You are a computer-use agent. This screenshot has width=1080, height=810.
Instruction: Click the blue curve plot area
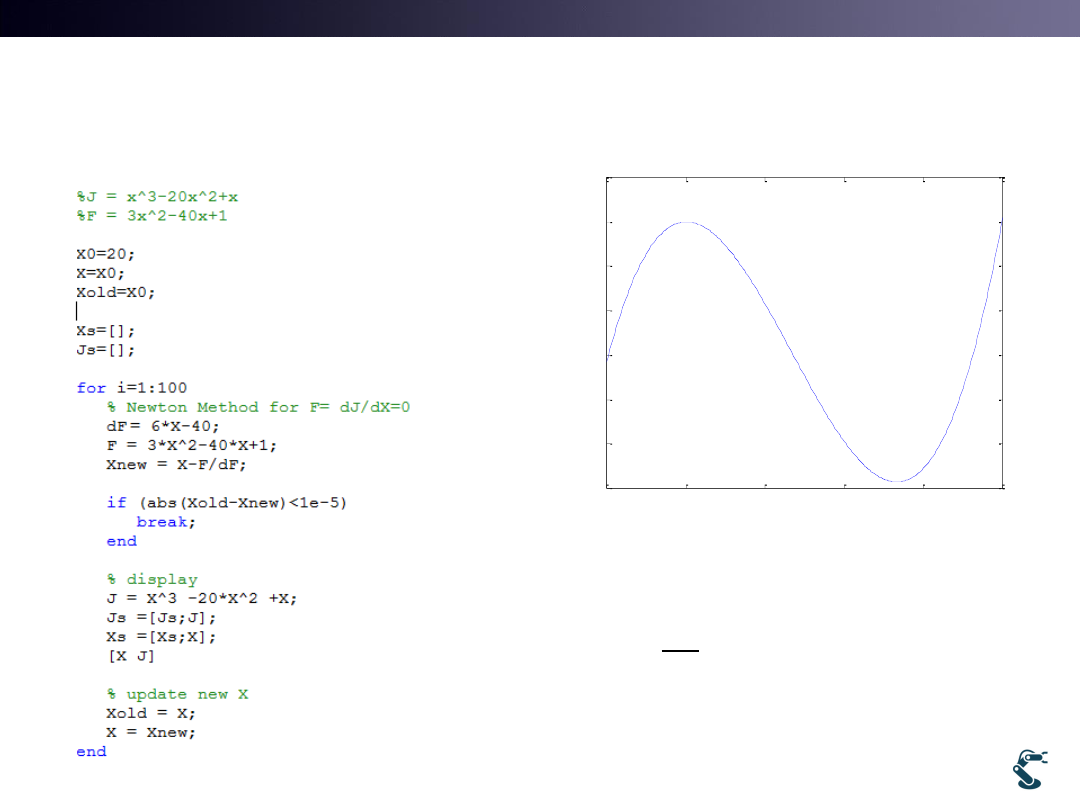(804, 333)
